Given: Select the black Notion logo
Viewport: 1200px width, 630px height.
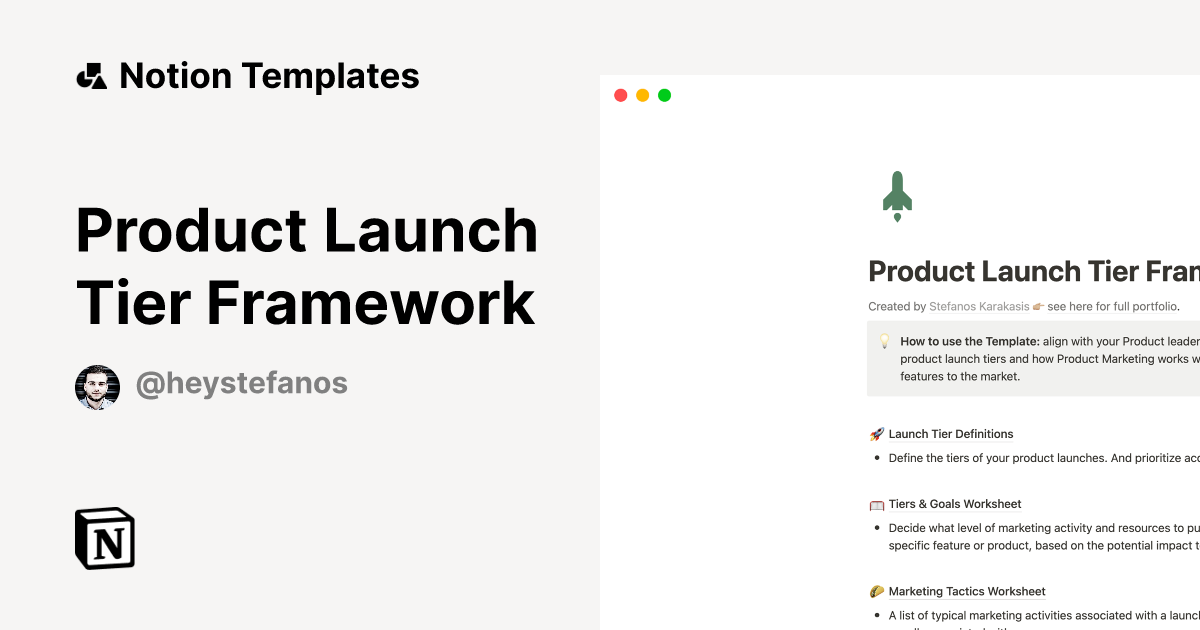Looking at the screenshot, I should 104,539.
